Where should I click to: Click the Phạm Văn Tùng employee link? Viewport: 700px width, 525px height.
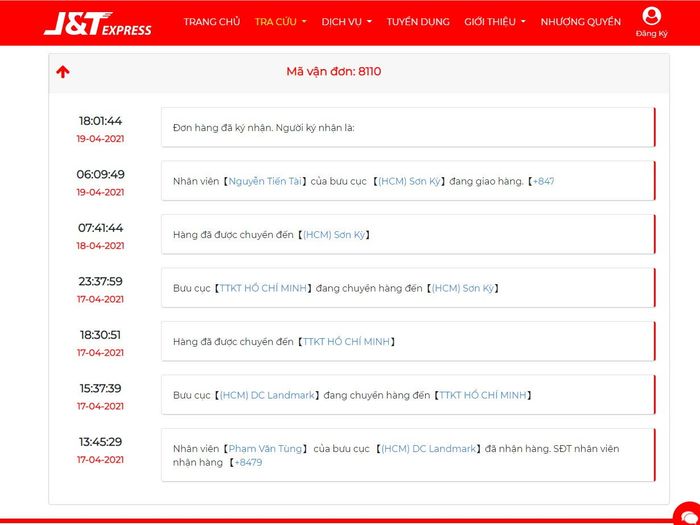pyautogui.click(x=265, y=449)
